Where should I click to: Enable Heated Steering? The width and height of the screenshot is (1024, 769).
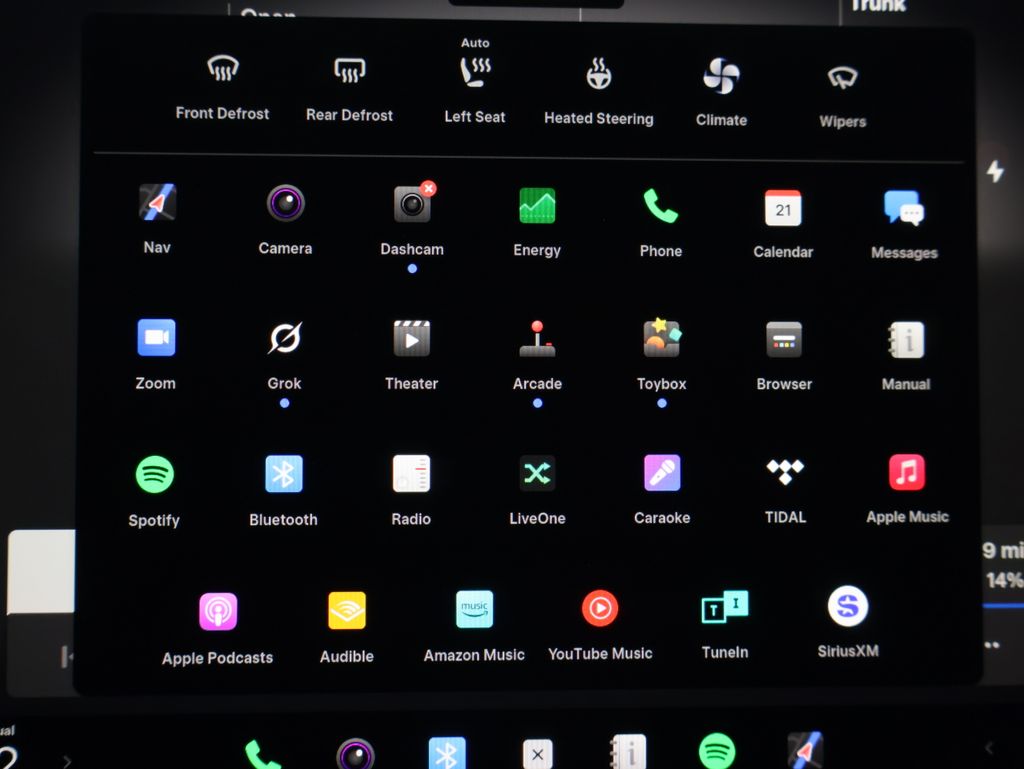click(x=598, y=75)
